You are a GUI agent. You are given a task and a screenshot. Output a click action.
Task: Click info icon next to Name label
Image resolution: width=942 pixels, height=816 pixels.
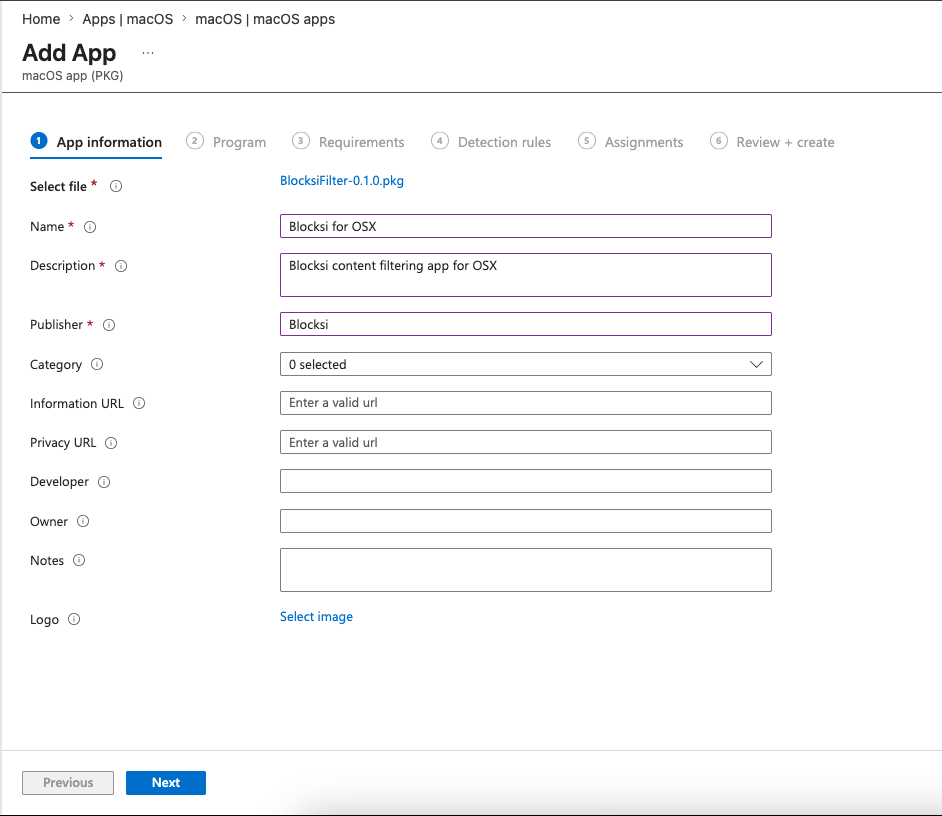90,227
